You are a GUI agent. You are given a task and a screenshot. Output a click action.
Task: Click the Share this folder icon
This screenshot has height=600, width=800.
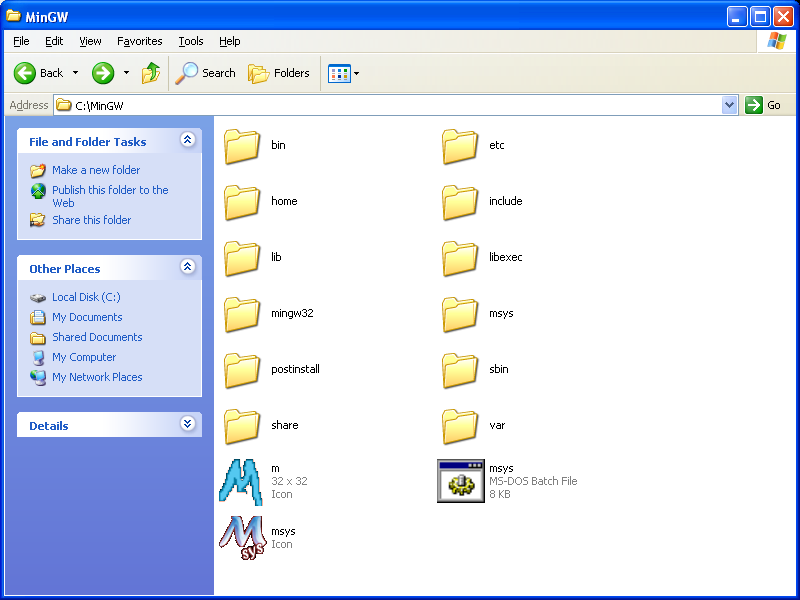coord(37,220)
